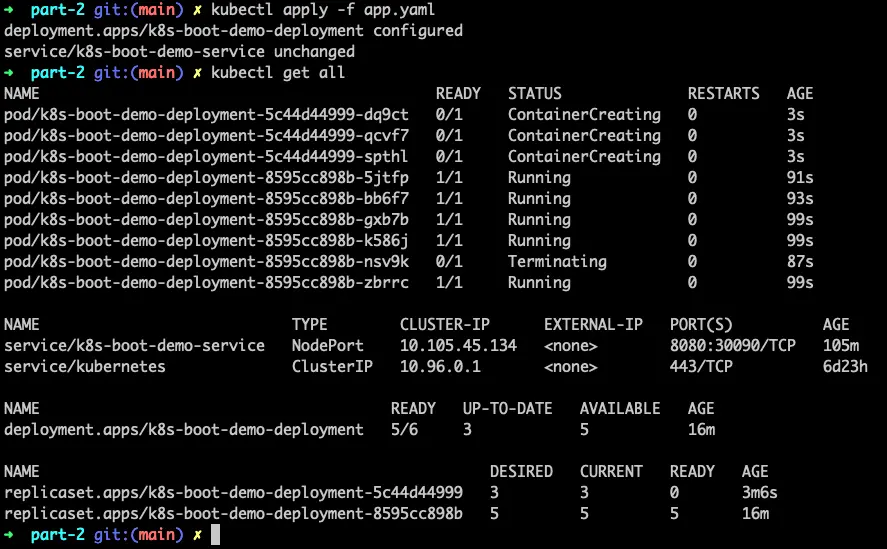Click the 'kubectl apply -f app.yaml' command text

322,9
